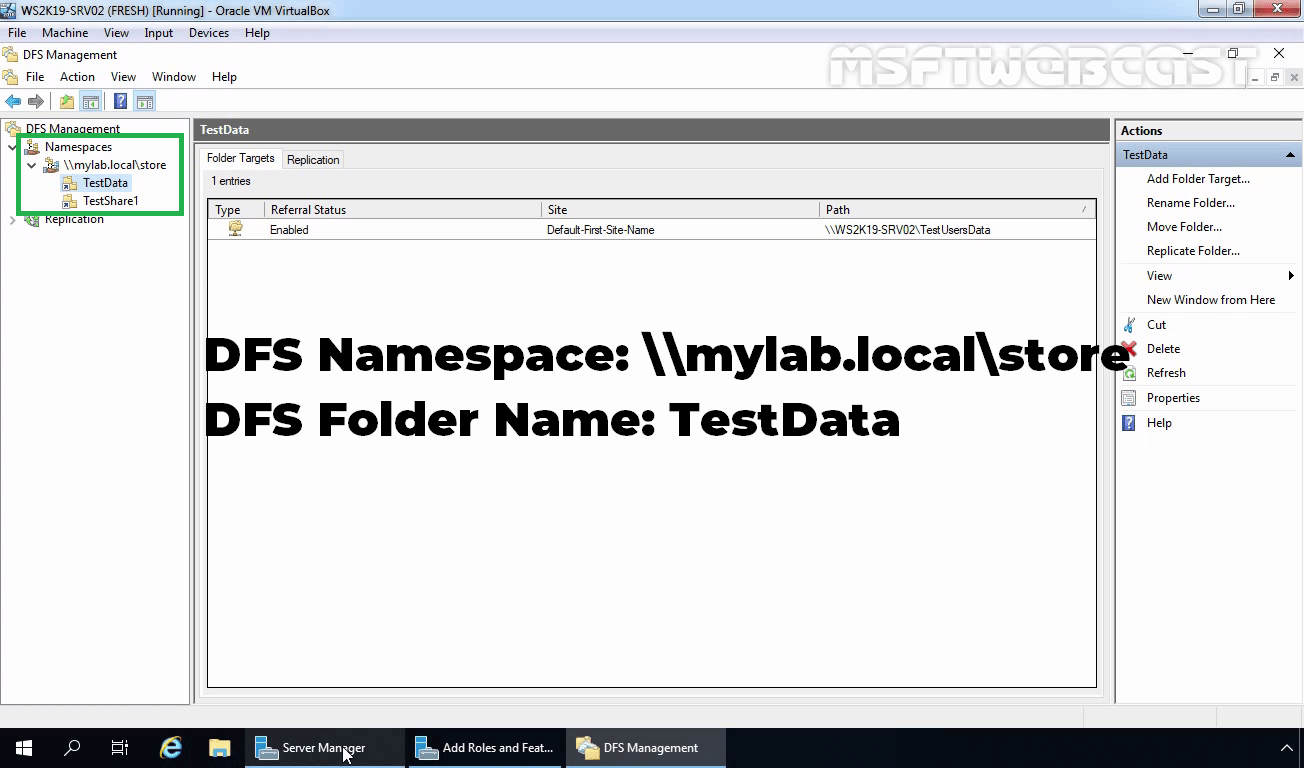This screenshot has height=768, width=1304.
Task: Click the Up one level folder icon
Action: coord(66,101)
